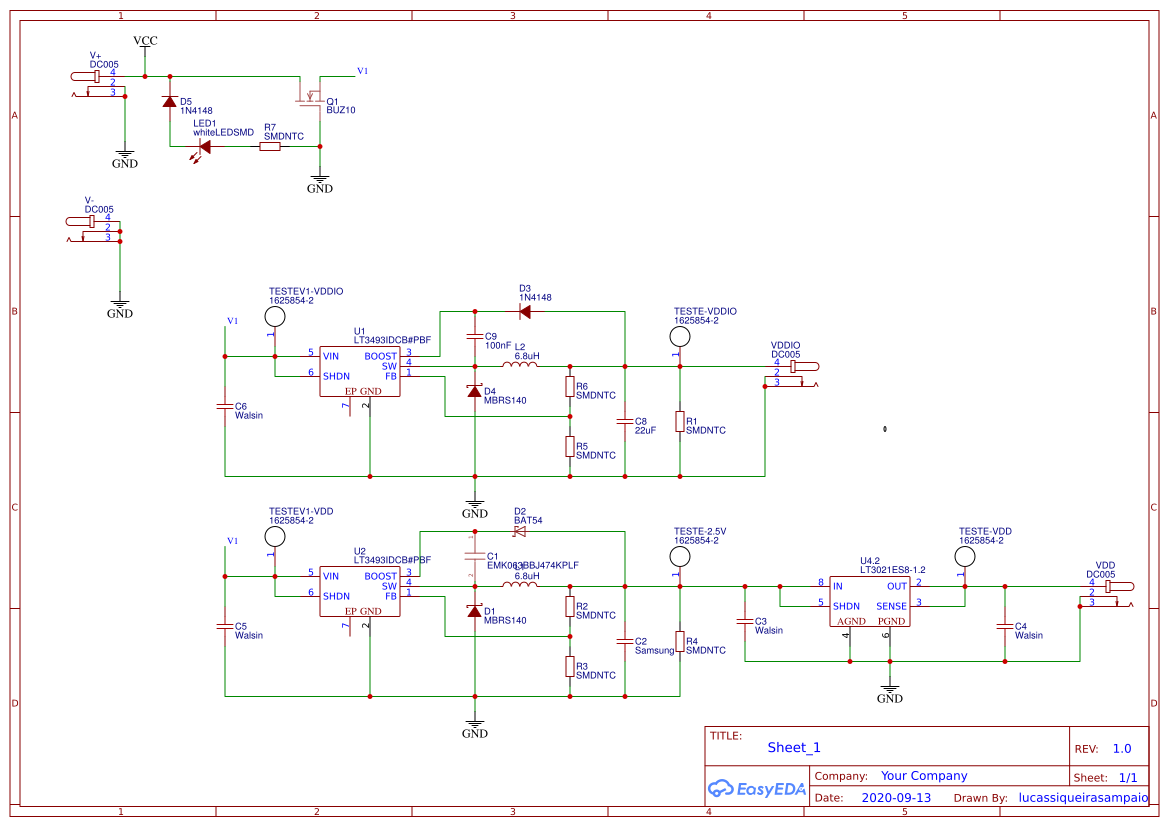Select the R7 SMDNTC resistor symbol
The height and width of the screenshot is (827, 1169).
click(268, 146)
